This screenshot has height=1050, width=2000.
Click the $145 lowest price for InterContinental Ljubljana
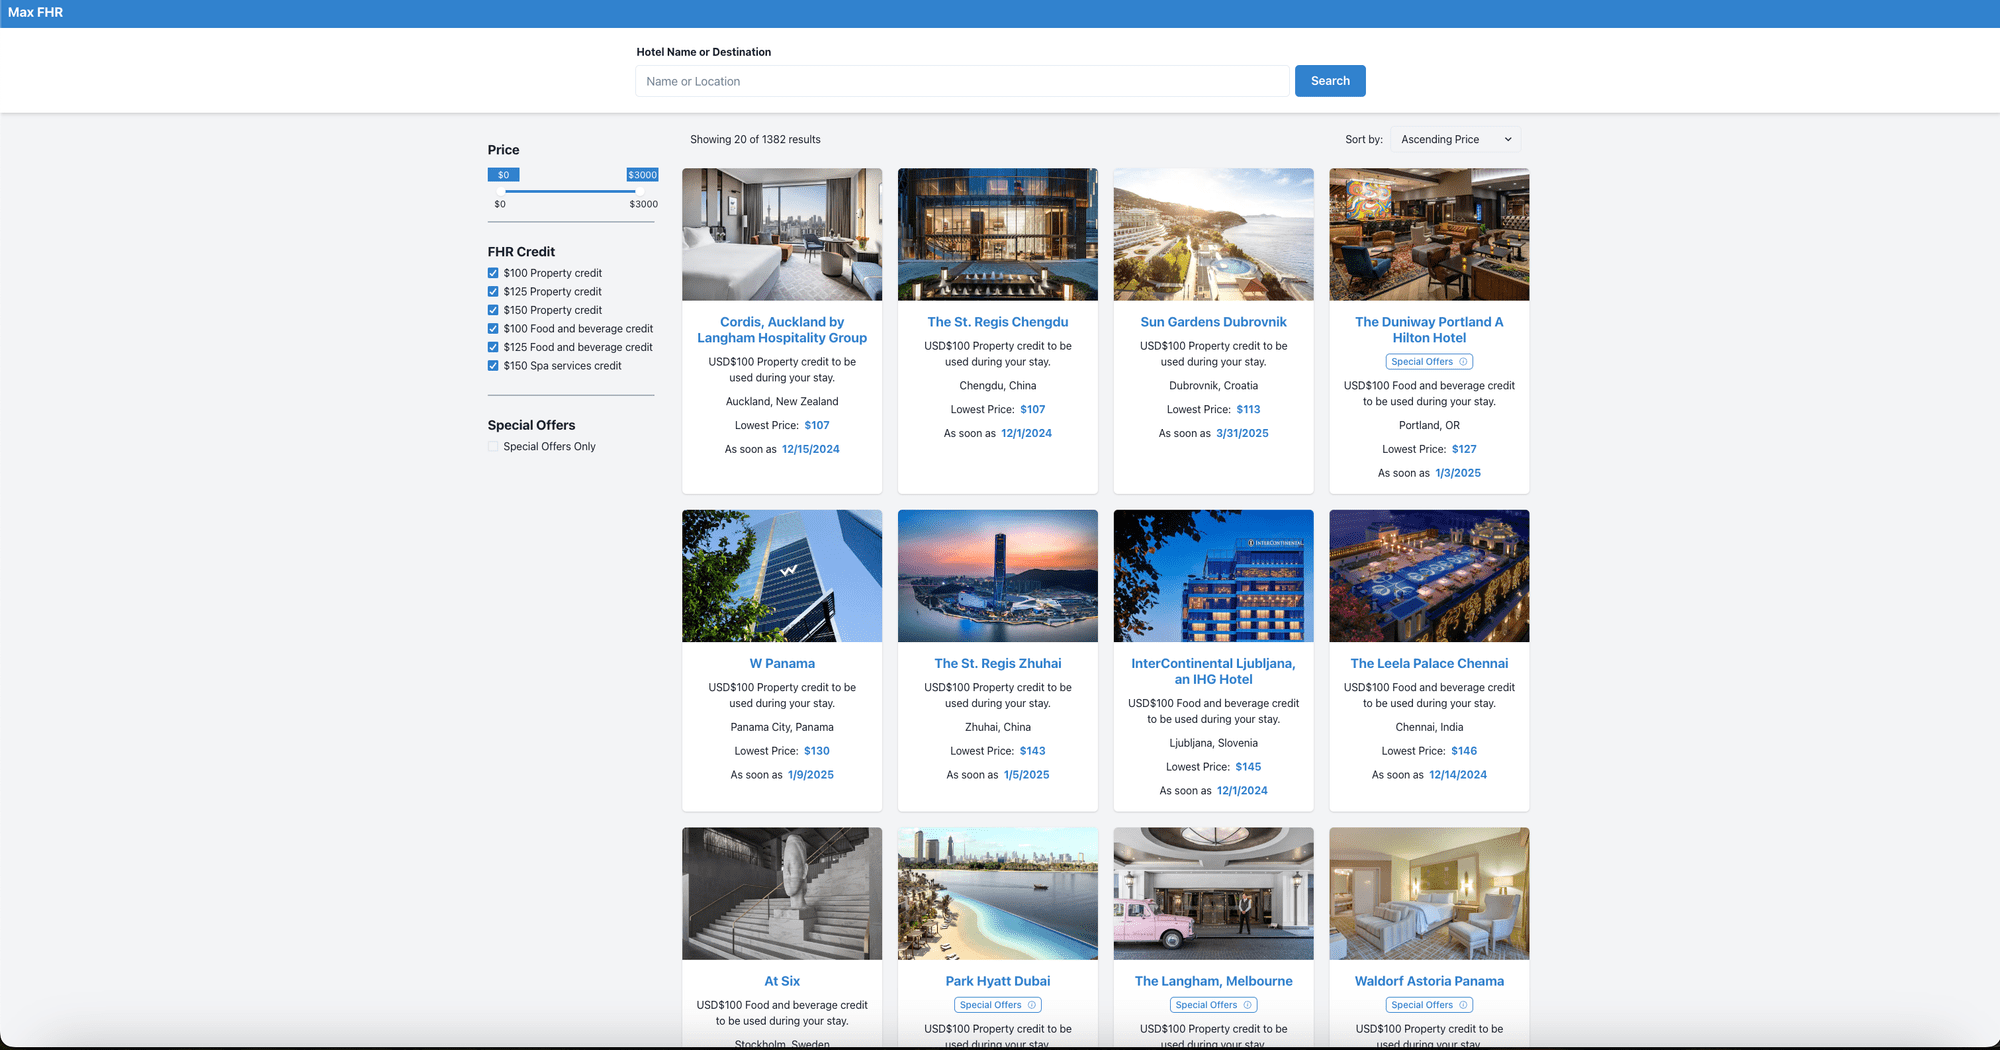tap(1248, 767)
